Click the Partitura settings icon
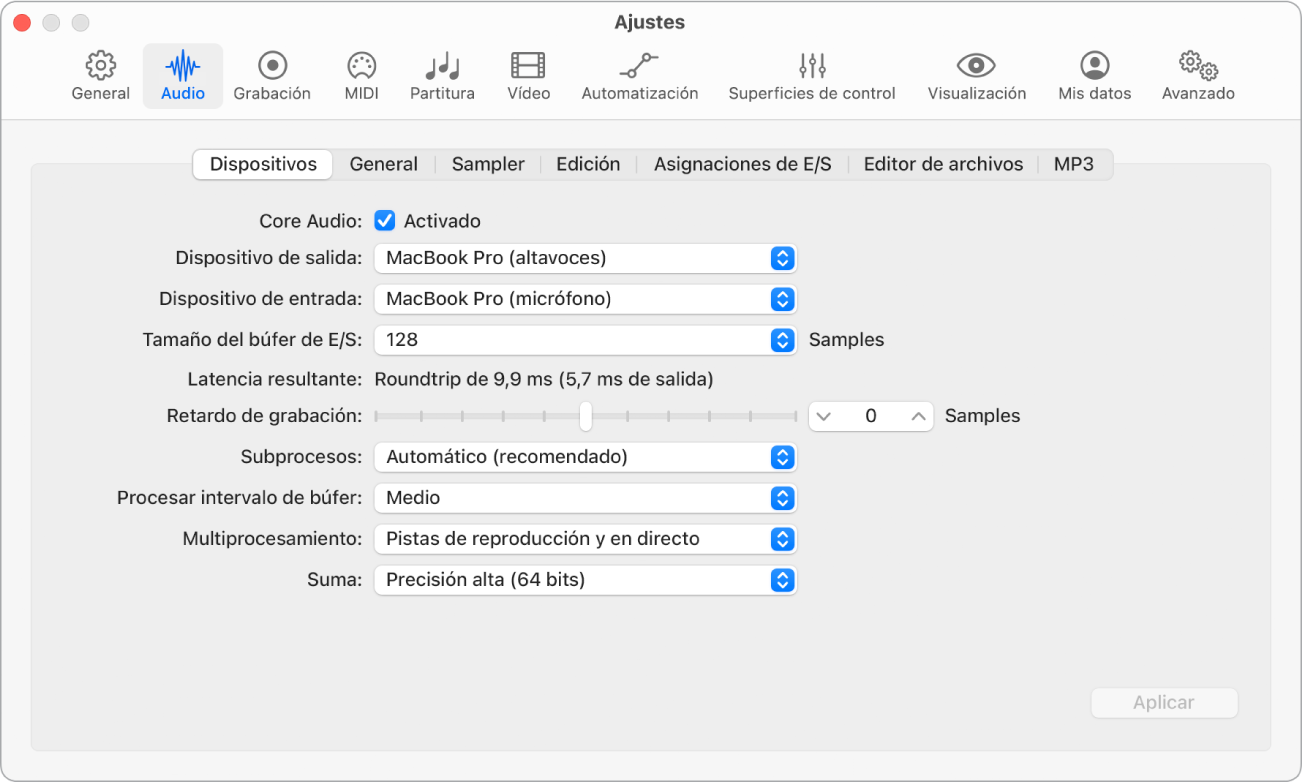 click(x=441, y=75)
